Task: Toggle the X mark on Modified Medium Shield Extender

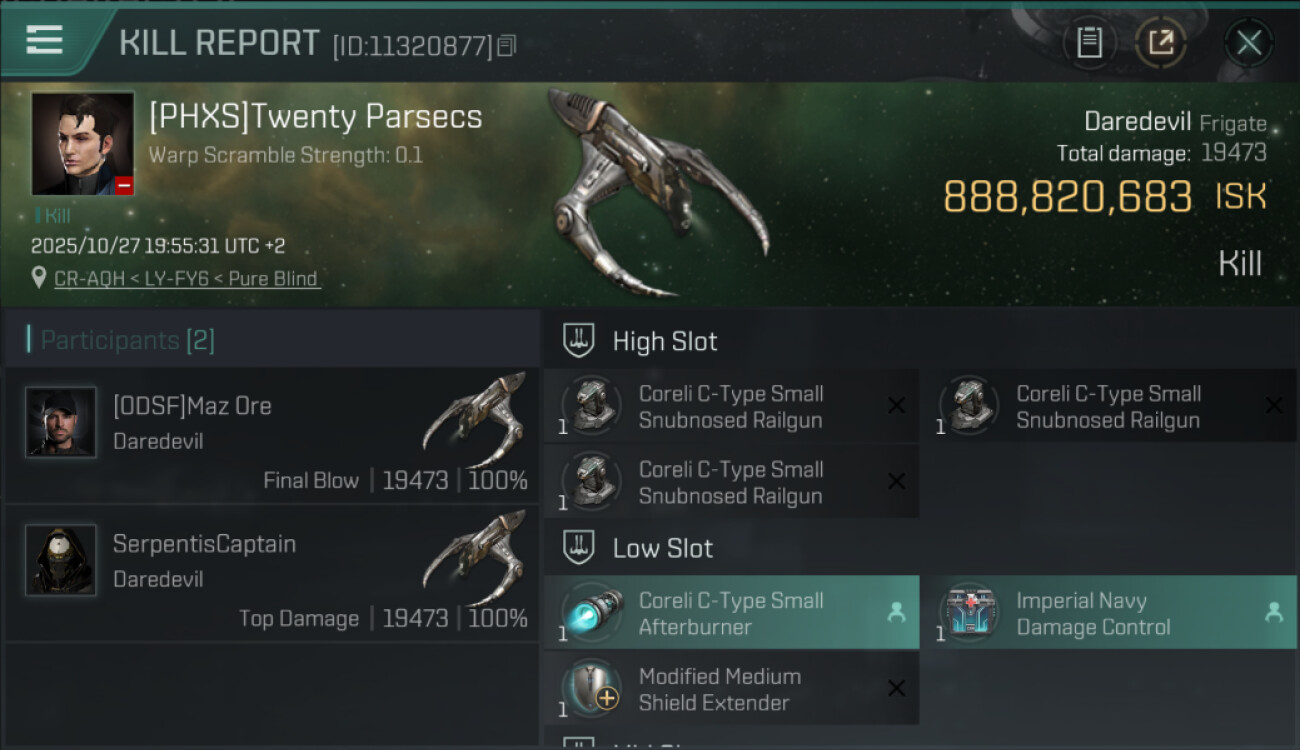Action: click(x=896, y=688)
